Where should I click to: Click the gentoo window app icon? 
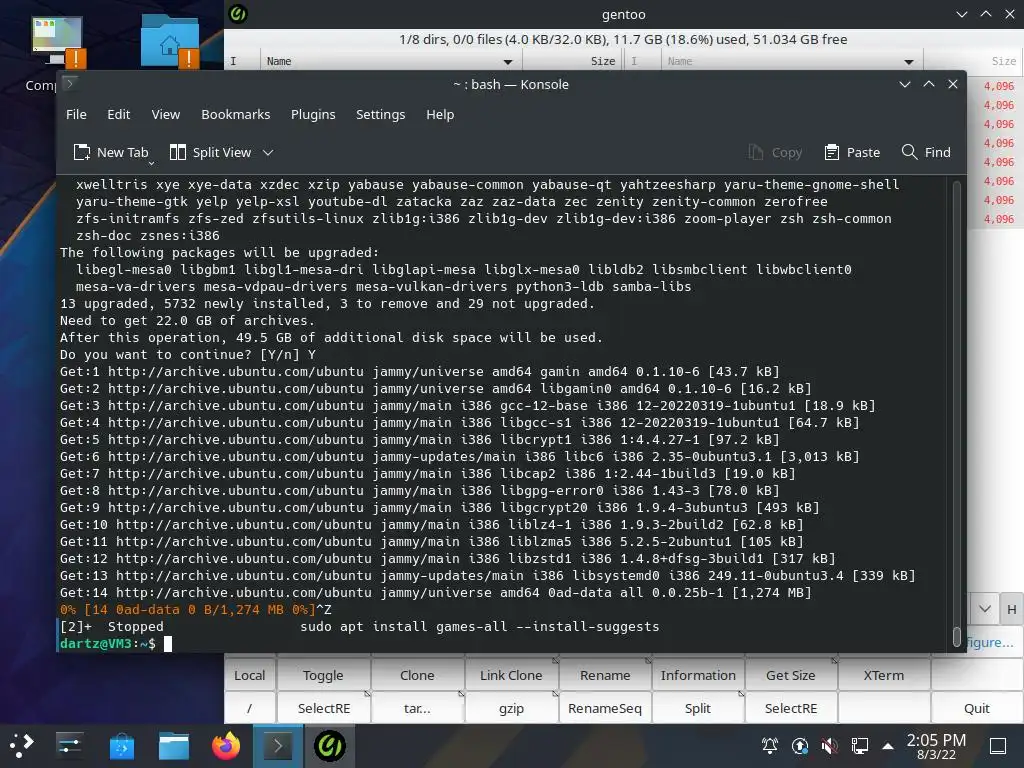[x=238, y=14]
